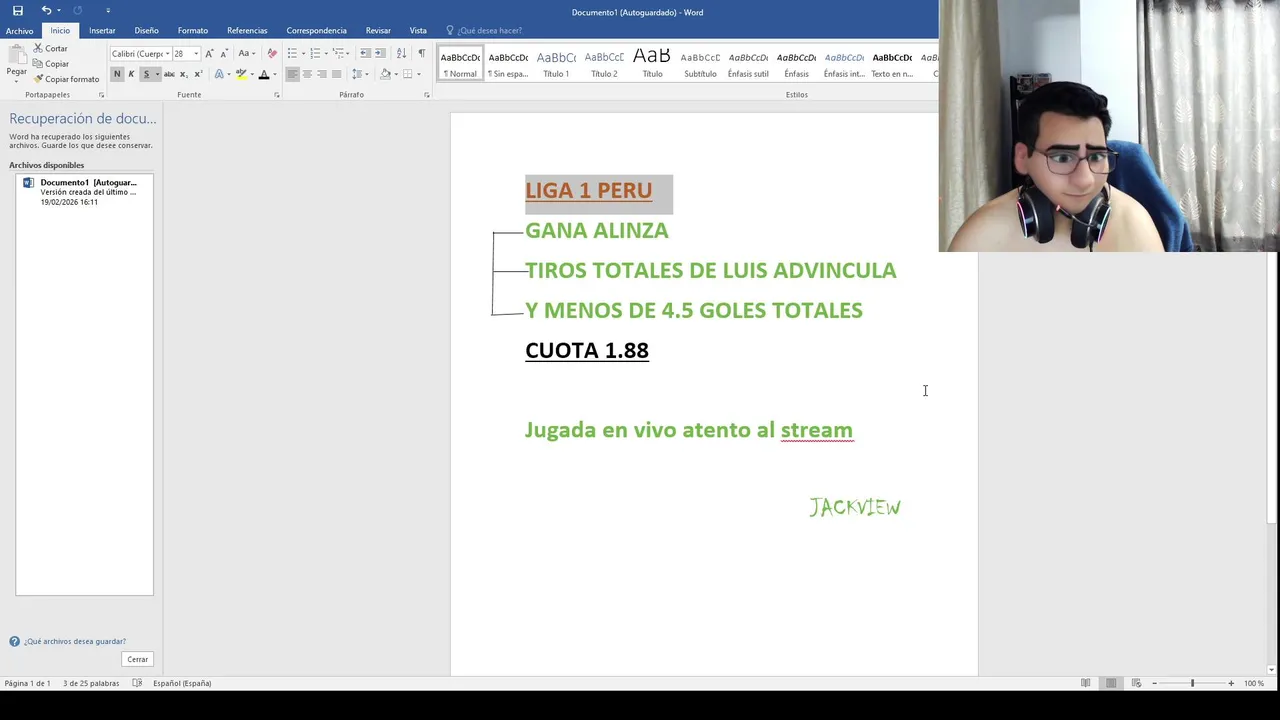Apply the Título 1 style
This screenshot has height=720, width=1280.
556,63
